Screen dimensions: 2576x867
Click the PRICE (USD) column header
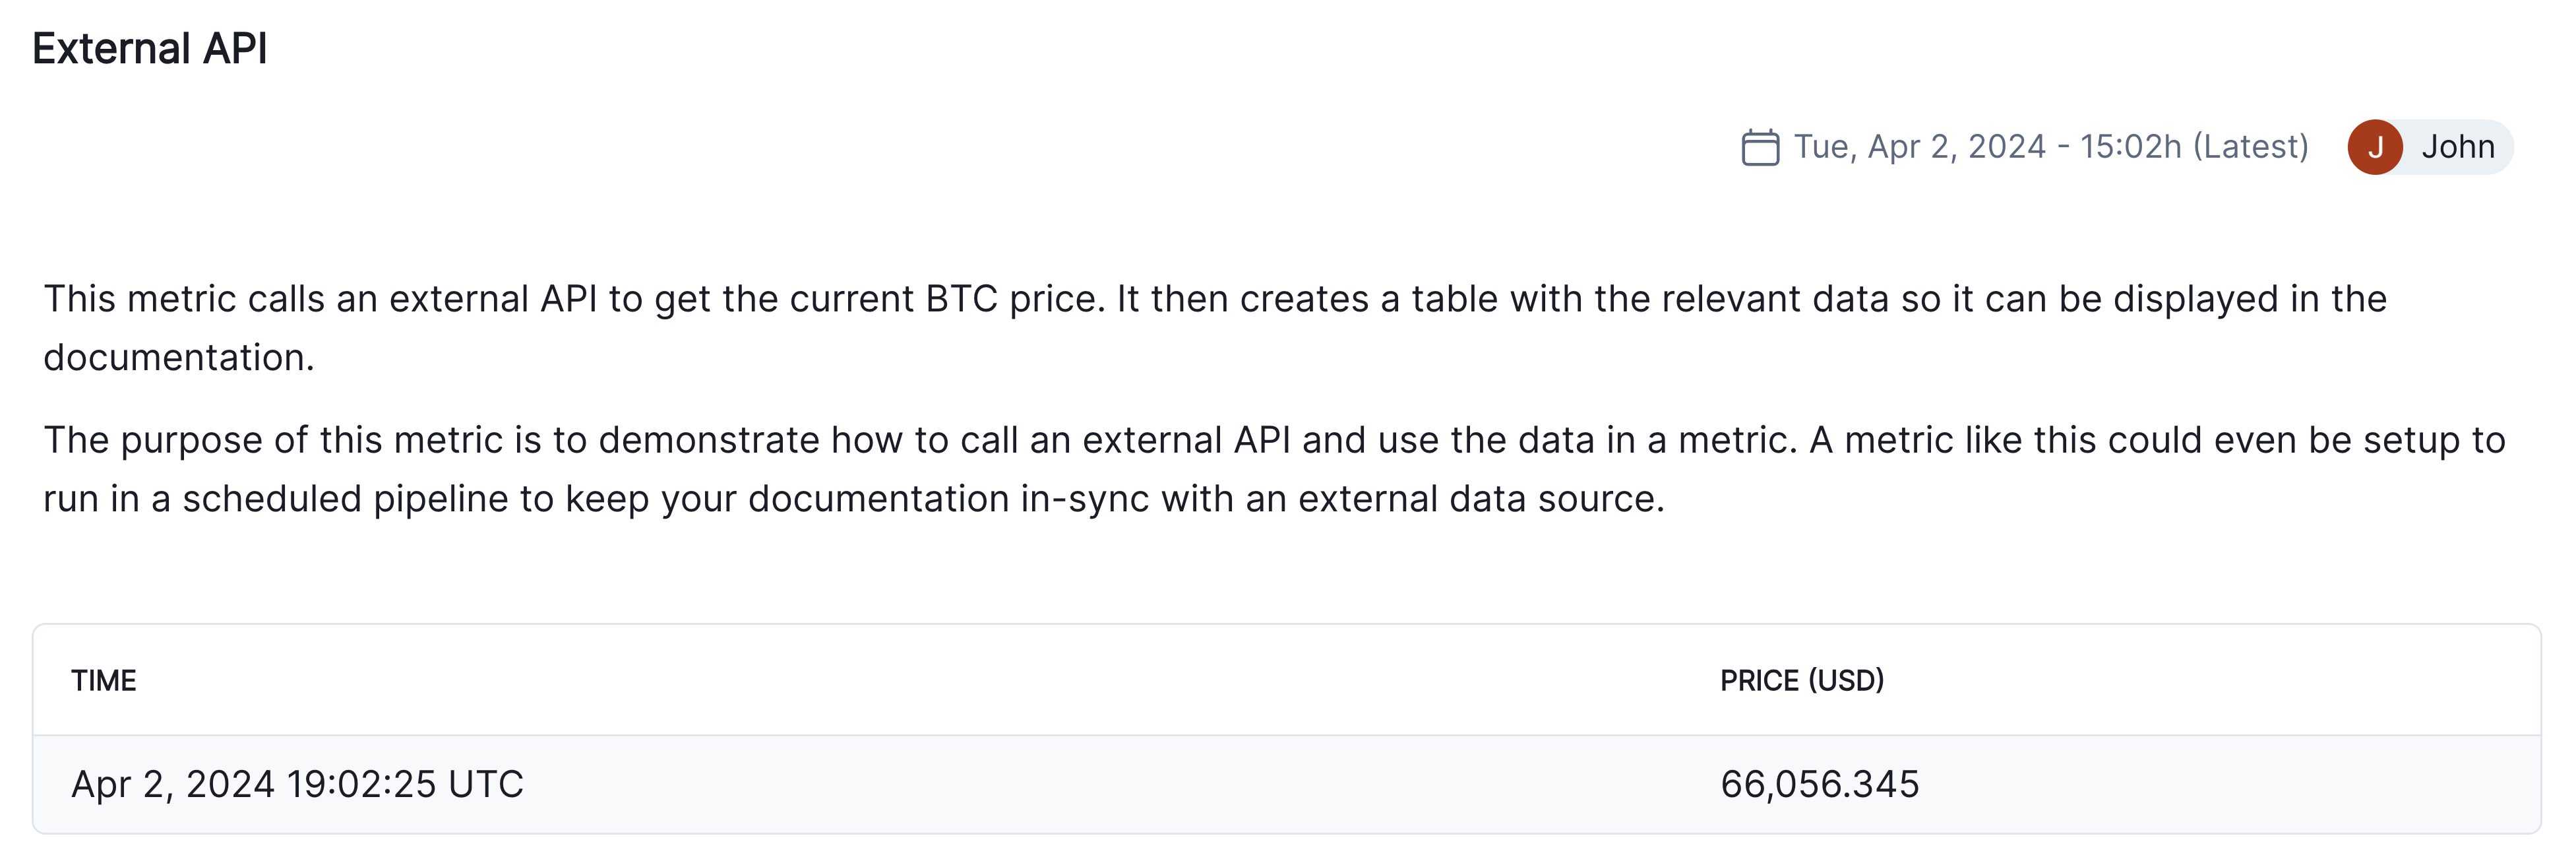click(x=1801, y=681)
